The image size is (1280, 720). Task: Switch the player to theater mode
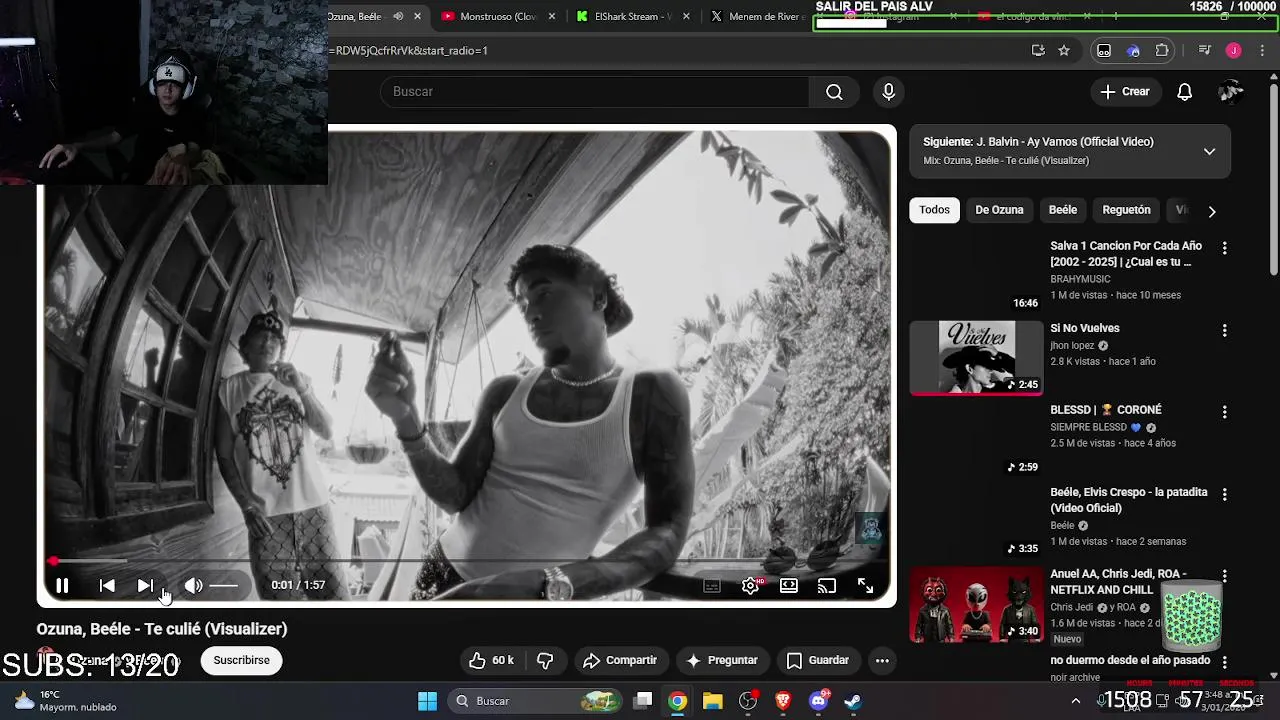pos(789,586)
